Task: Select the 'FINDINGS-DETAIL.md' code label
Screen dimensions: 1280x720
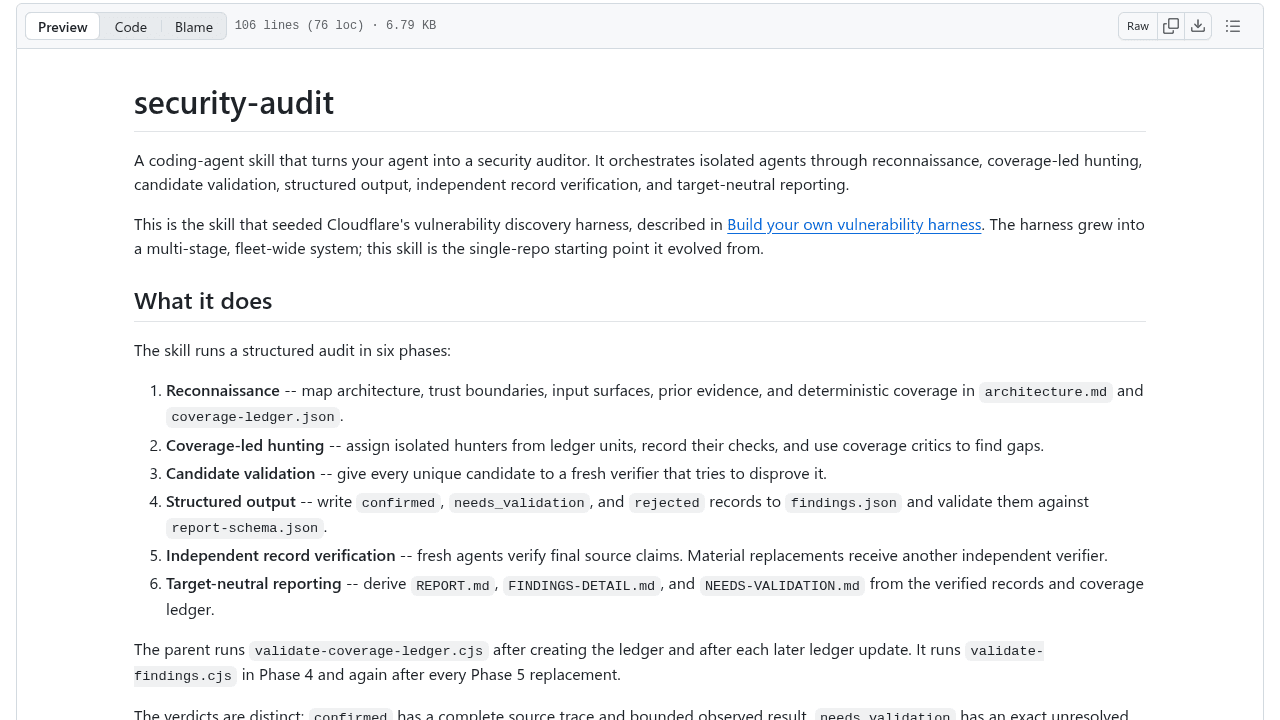Action: 582,585
